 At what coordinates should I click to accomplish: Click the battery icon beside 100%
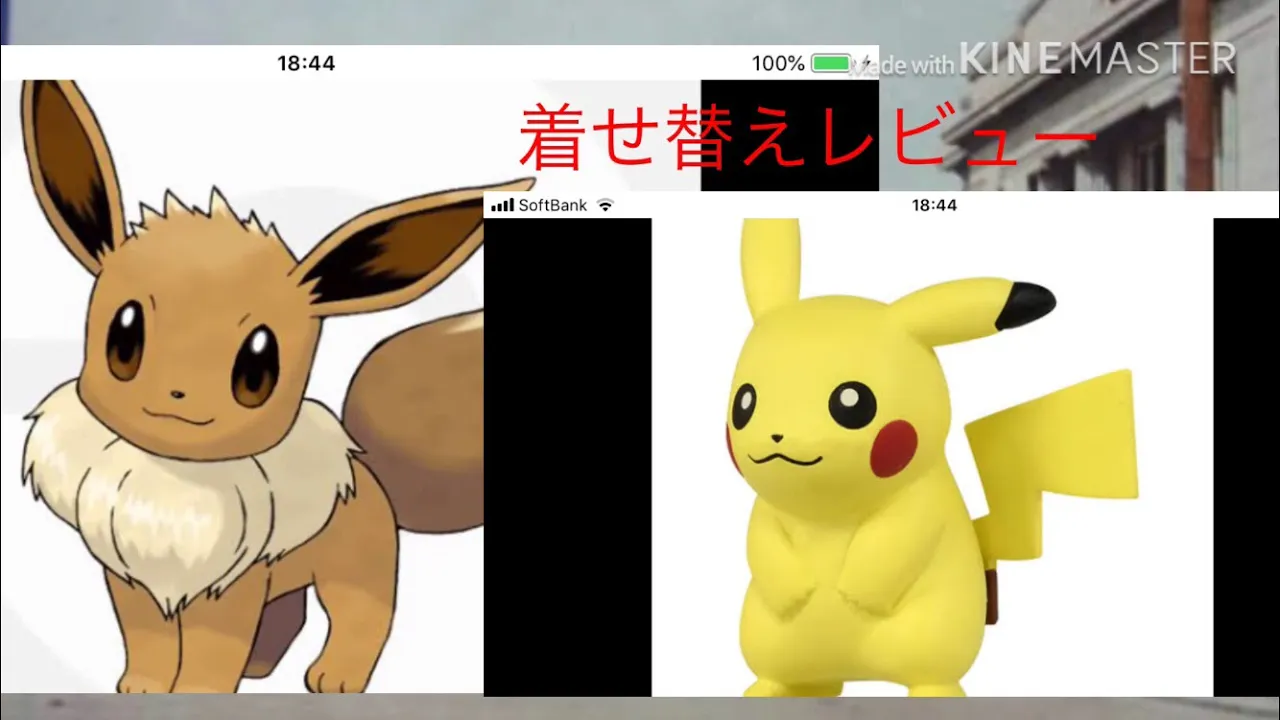point(832,64)
